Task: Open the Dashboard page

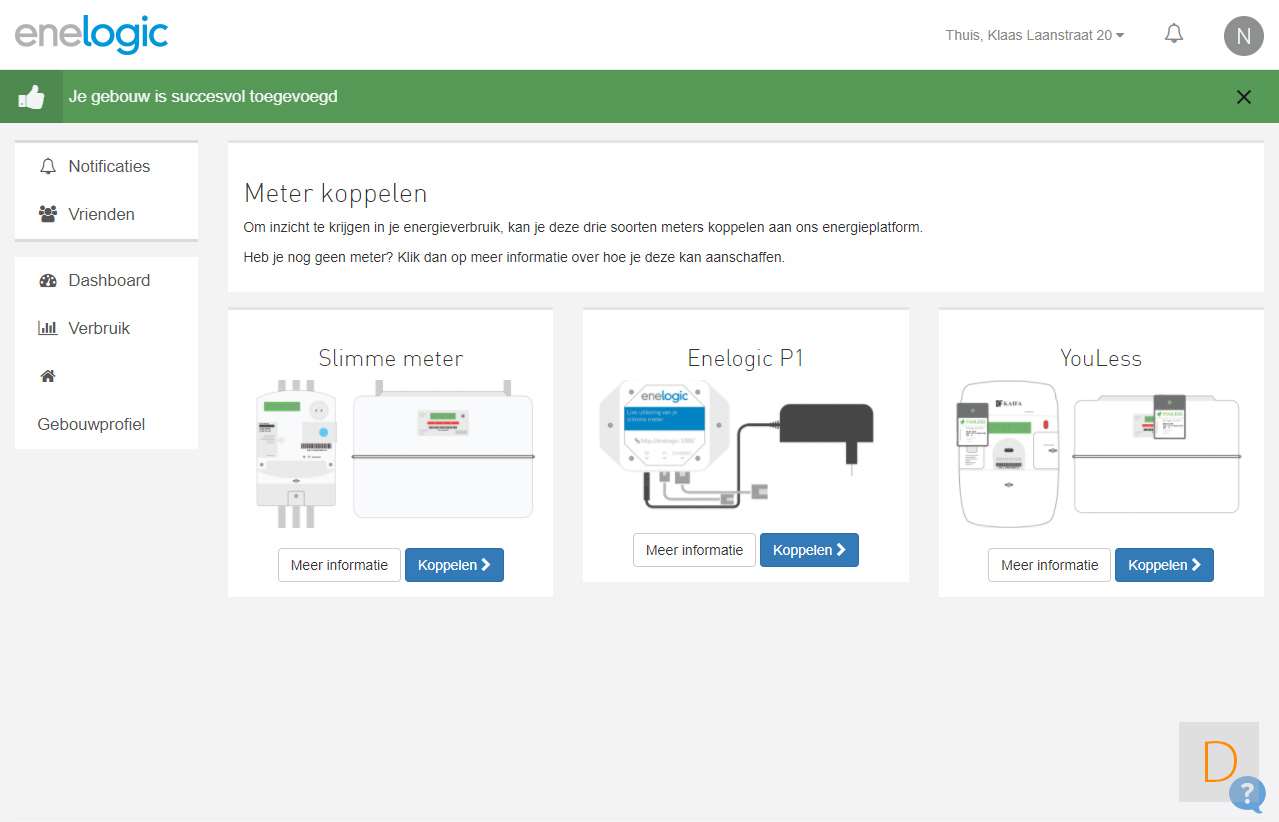Action: 108,280
